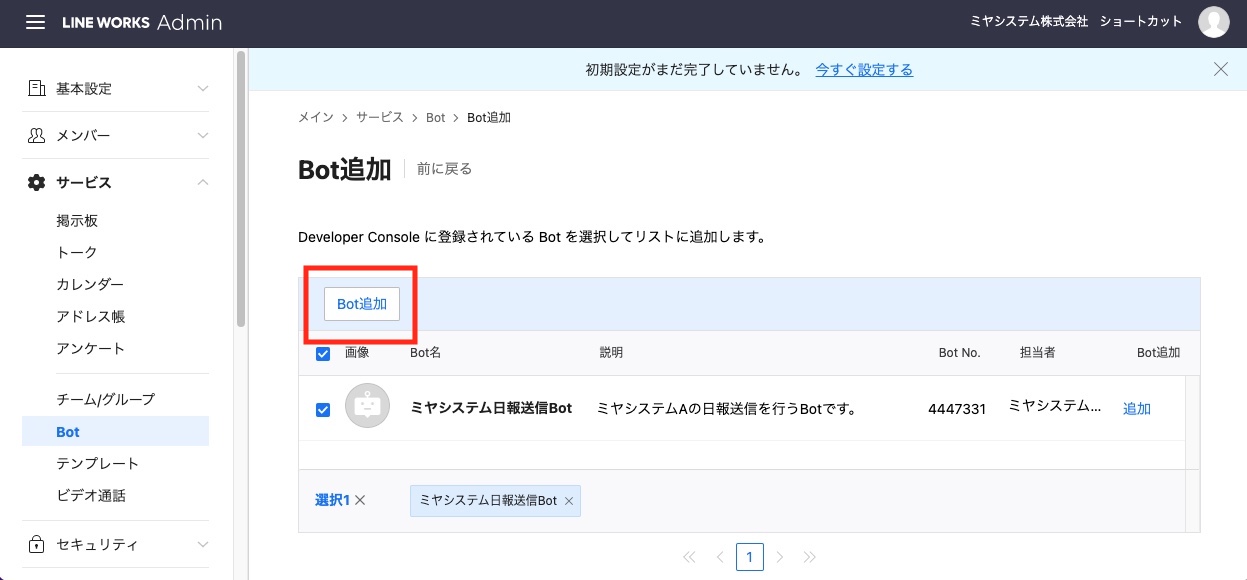Open the hamburger menu icon

point(35,22)
